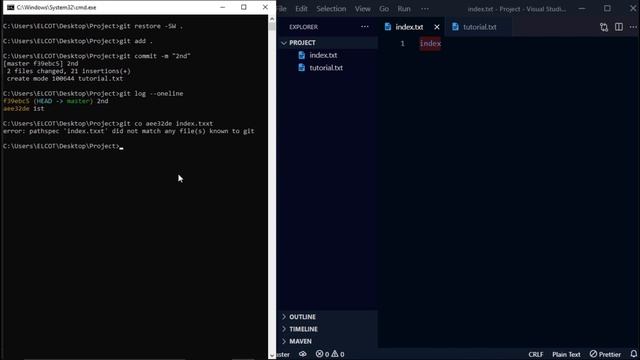Image resolution: width=640 pixels, height=360 pixels.
Task: Click the errors count icon in status bar
Action: [319, 354]
